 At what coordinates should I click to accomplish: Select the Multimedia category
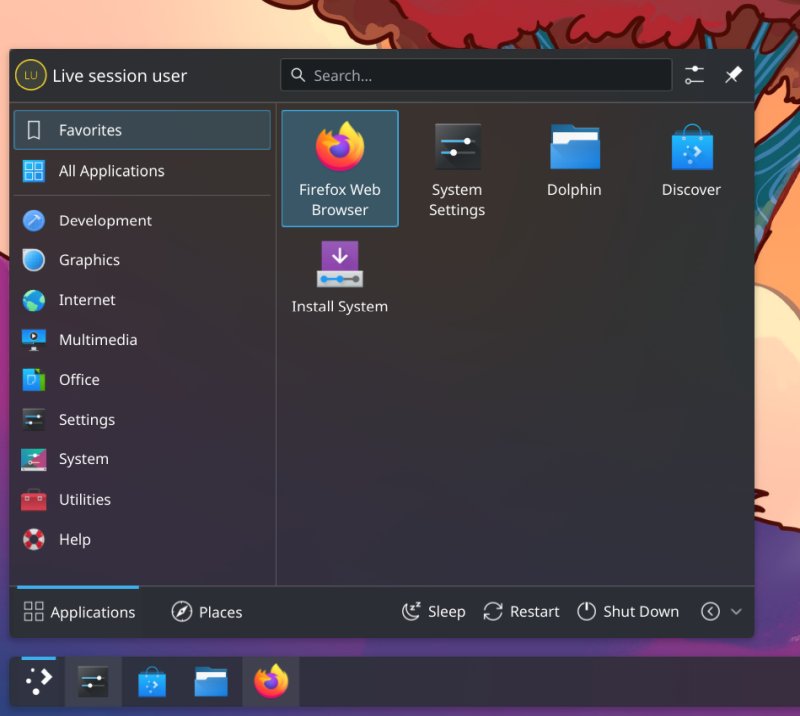click(98, 340)
